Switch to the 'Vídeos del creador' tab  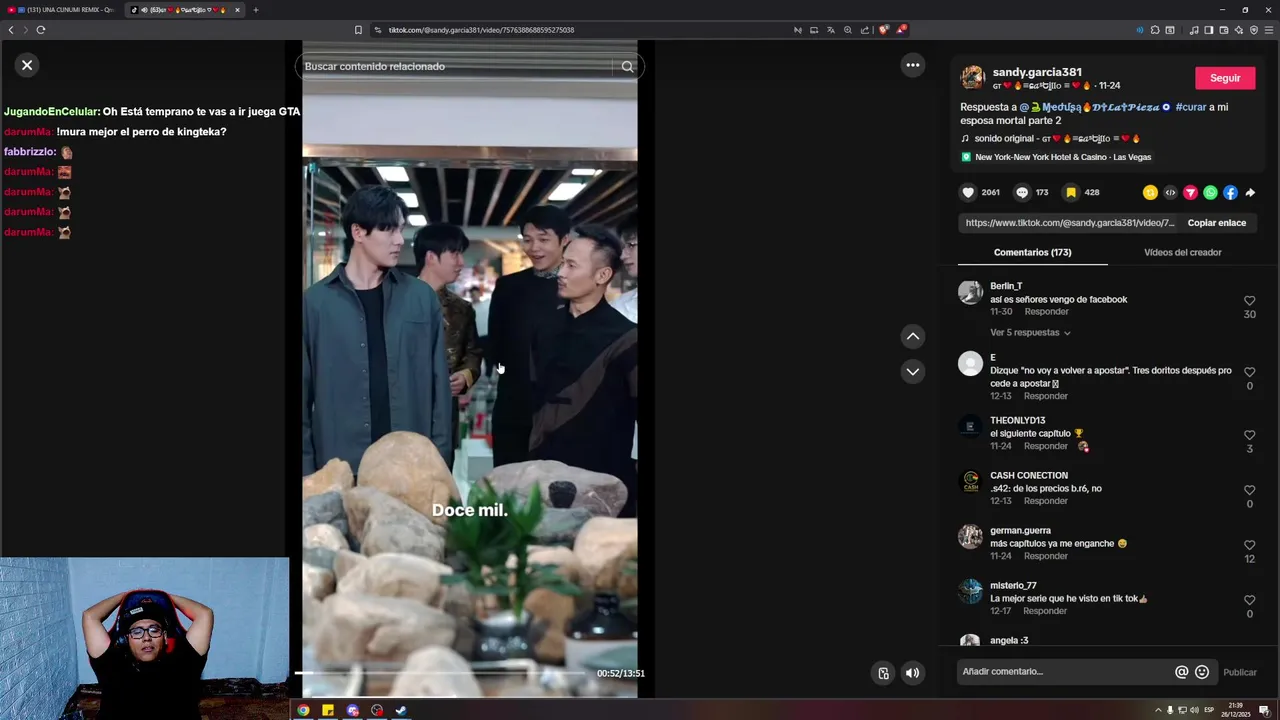[1182, 252]
